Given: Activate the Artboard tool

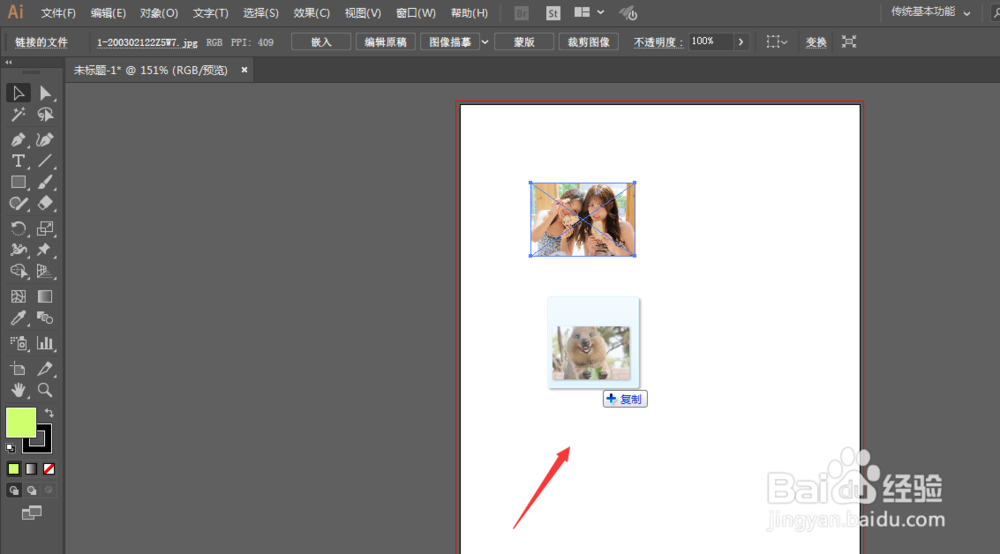Looking at the screenshot, I should coord(18,368).
